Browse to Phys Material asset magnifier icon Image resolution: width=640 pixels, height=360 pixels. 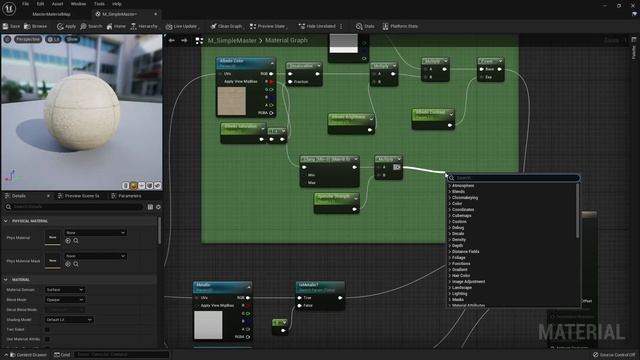tap(76, 241)
